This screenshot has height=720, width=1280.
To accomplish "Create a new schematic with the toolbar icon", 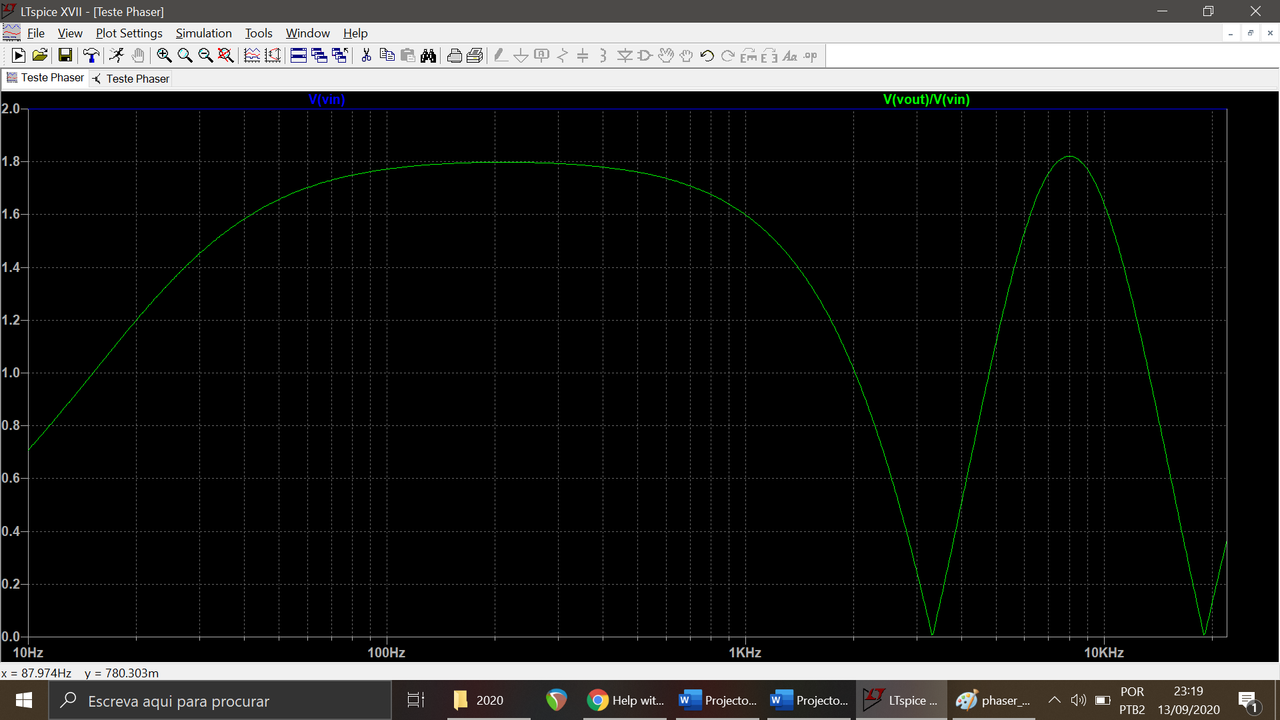I will 18,56.
